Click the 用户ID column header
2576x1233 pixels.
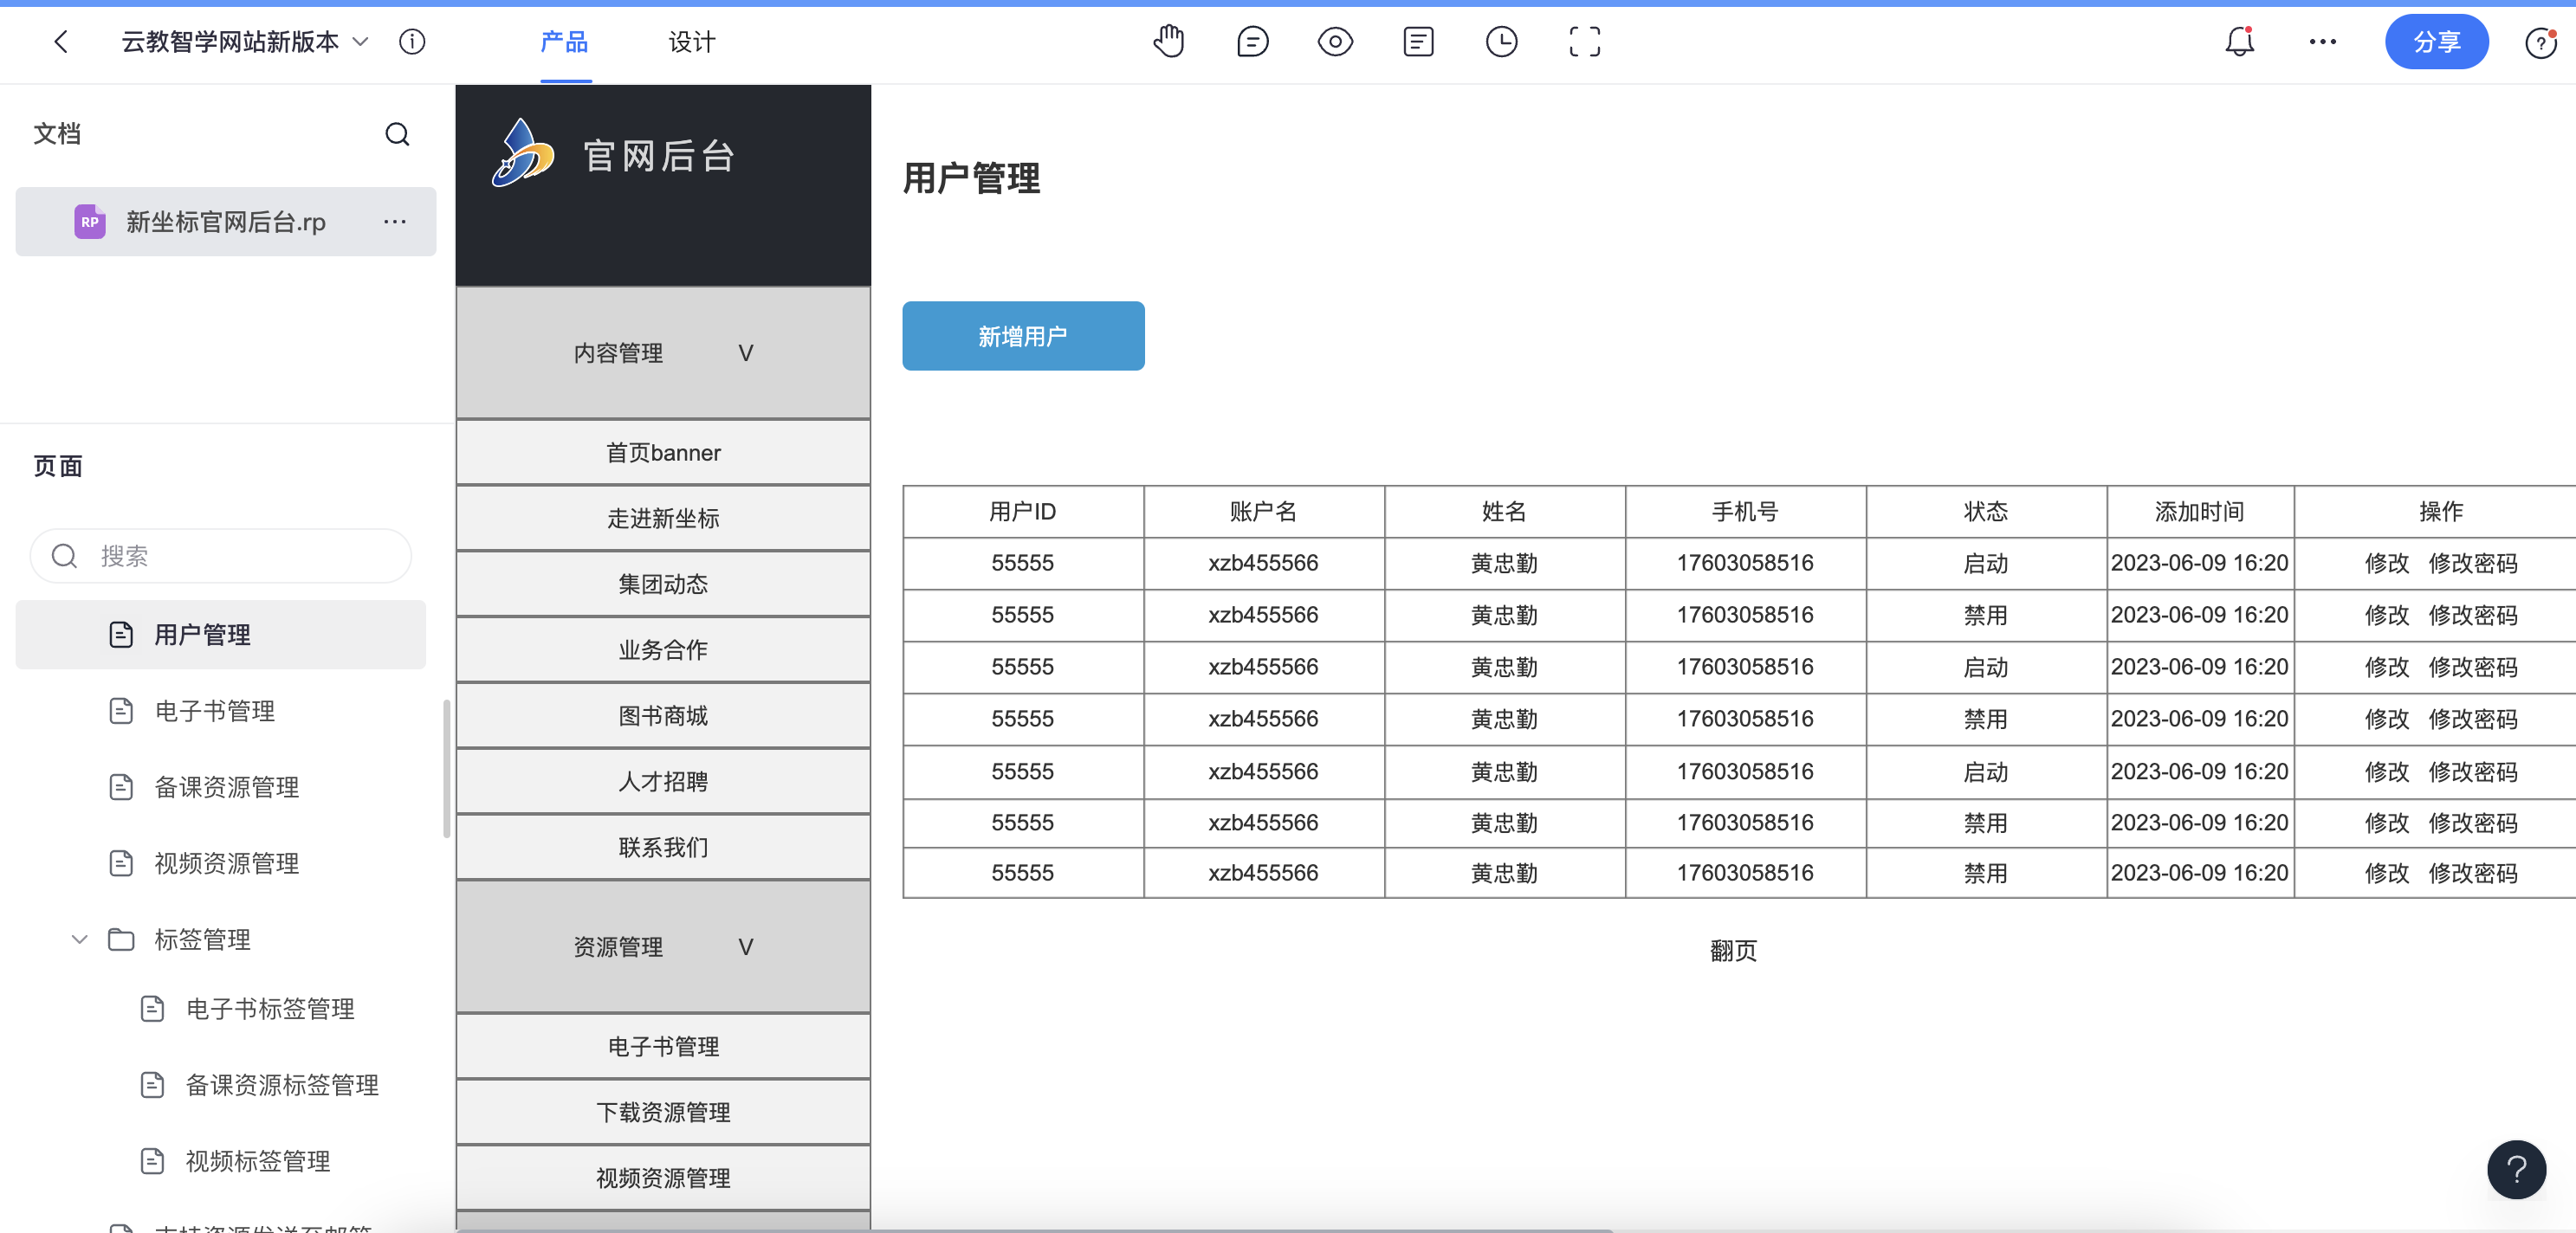tap(1022, 511)
